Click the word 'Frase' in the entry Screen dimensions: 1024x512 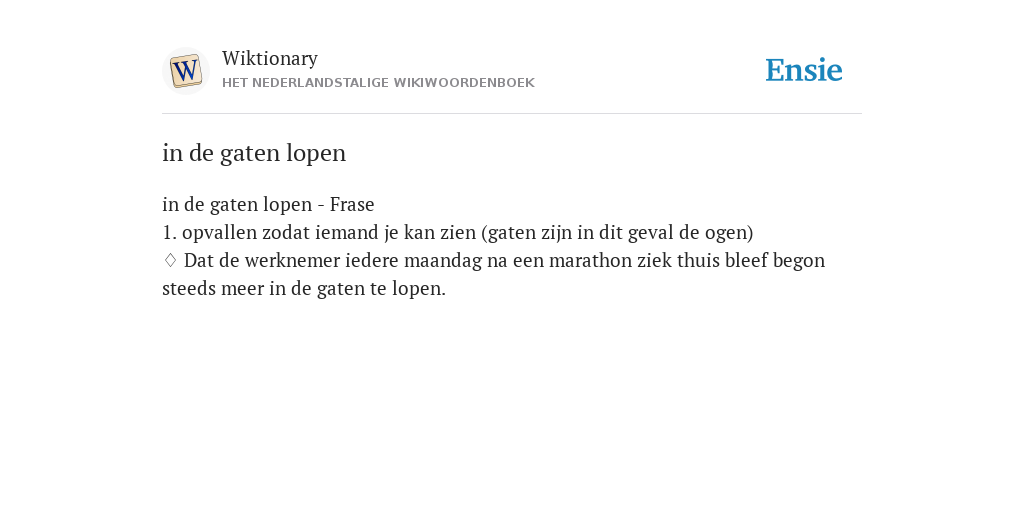[x=352, y=204]
